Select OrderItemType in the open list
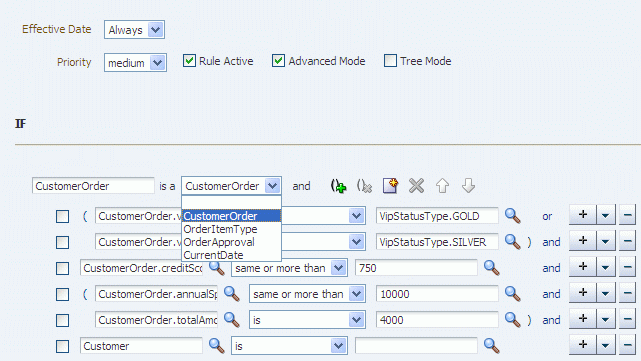Viewport: 641px width, 361px height. coord(231,229)
